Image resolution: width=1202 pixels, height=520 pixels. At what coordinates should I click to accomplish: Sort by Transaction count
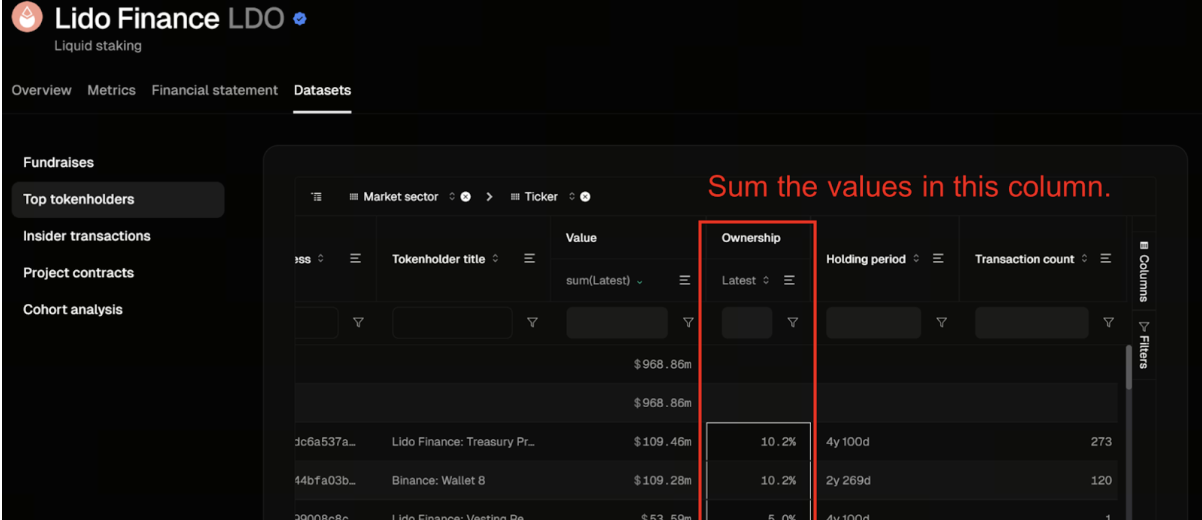(x=1085, y=259)
